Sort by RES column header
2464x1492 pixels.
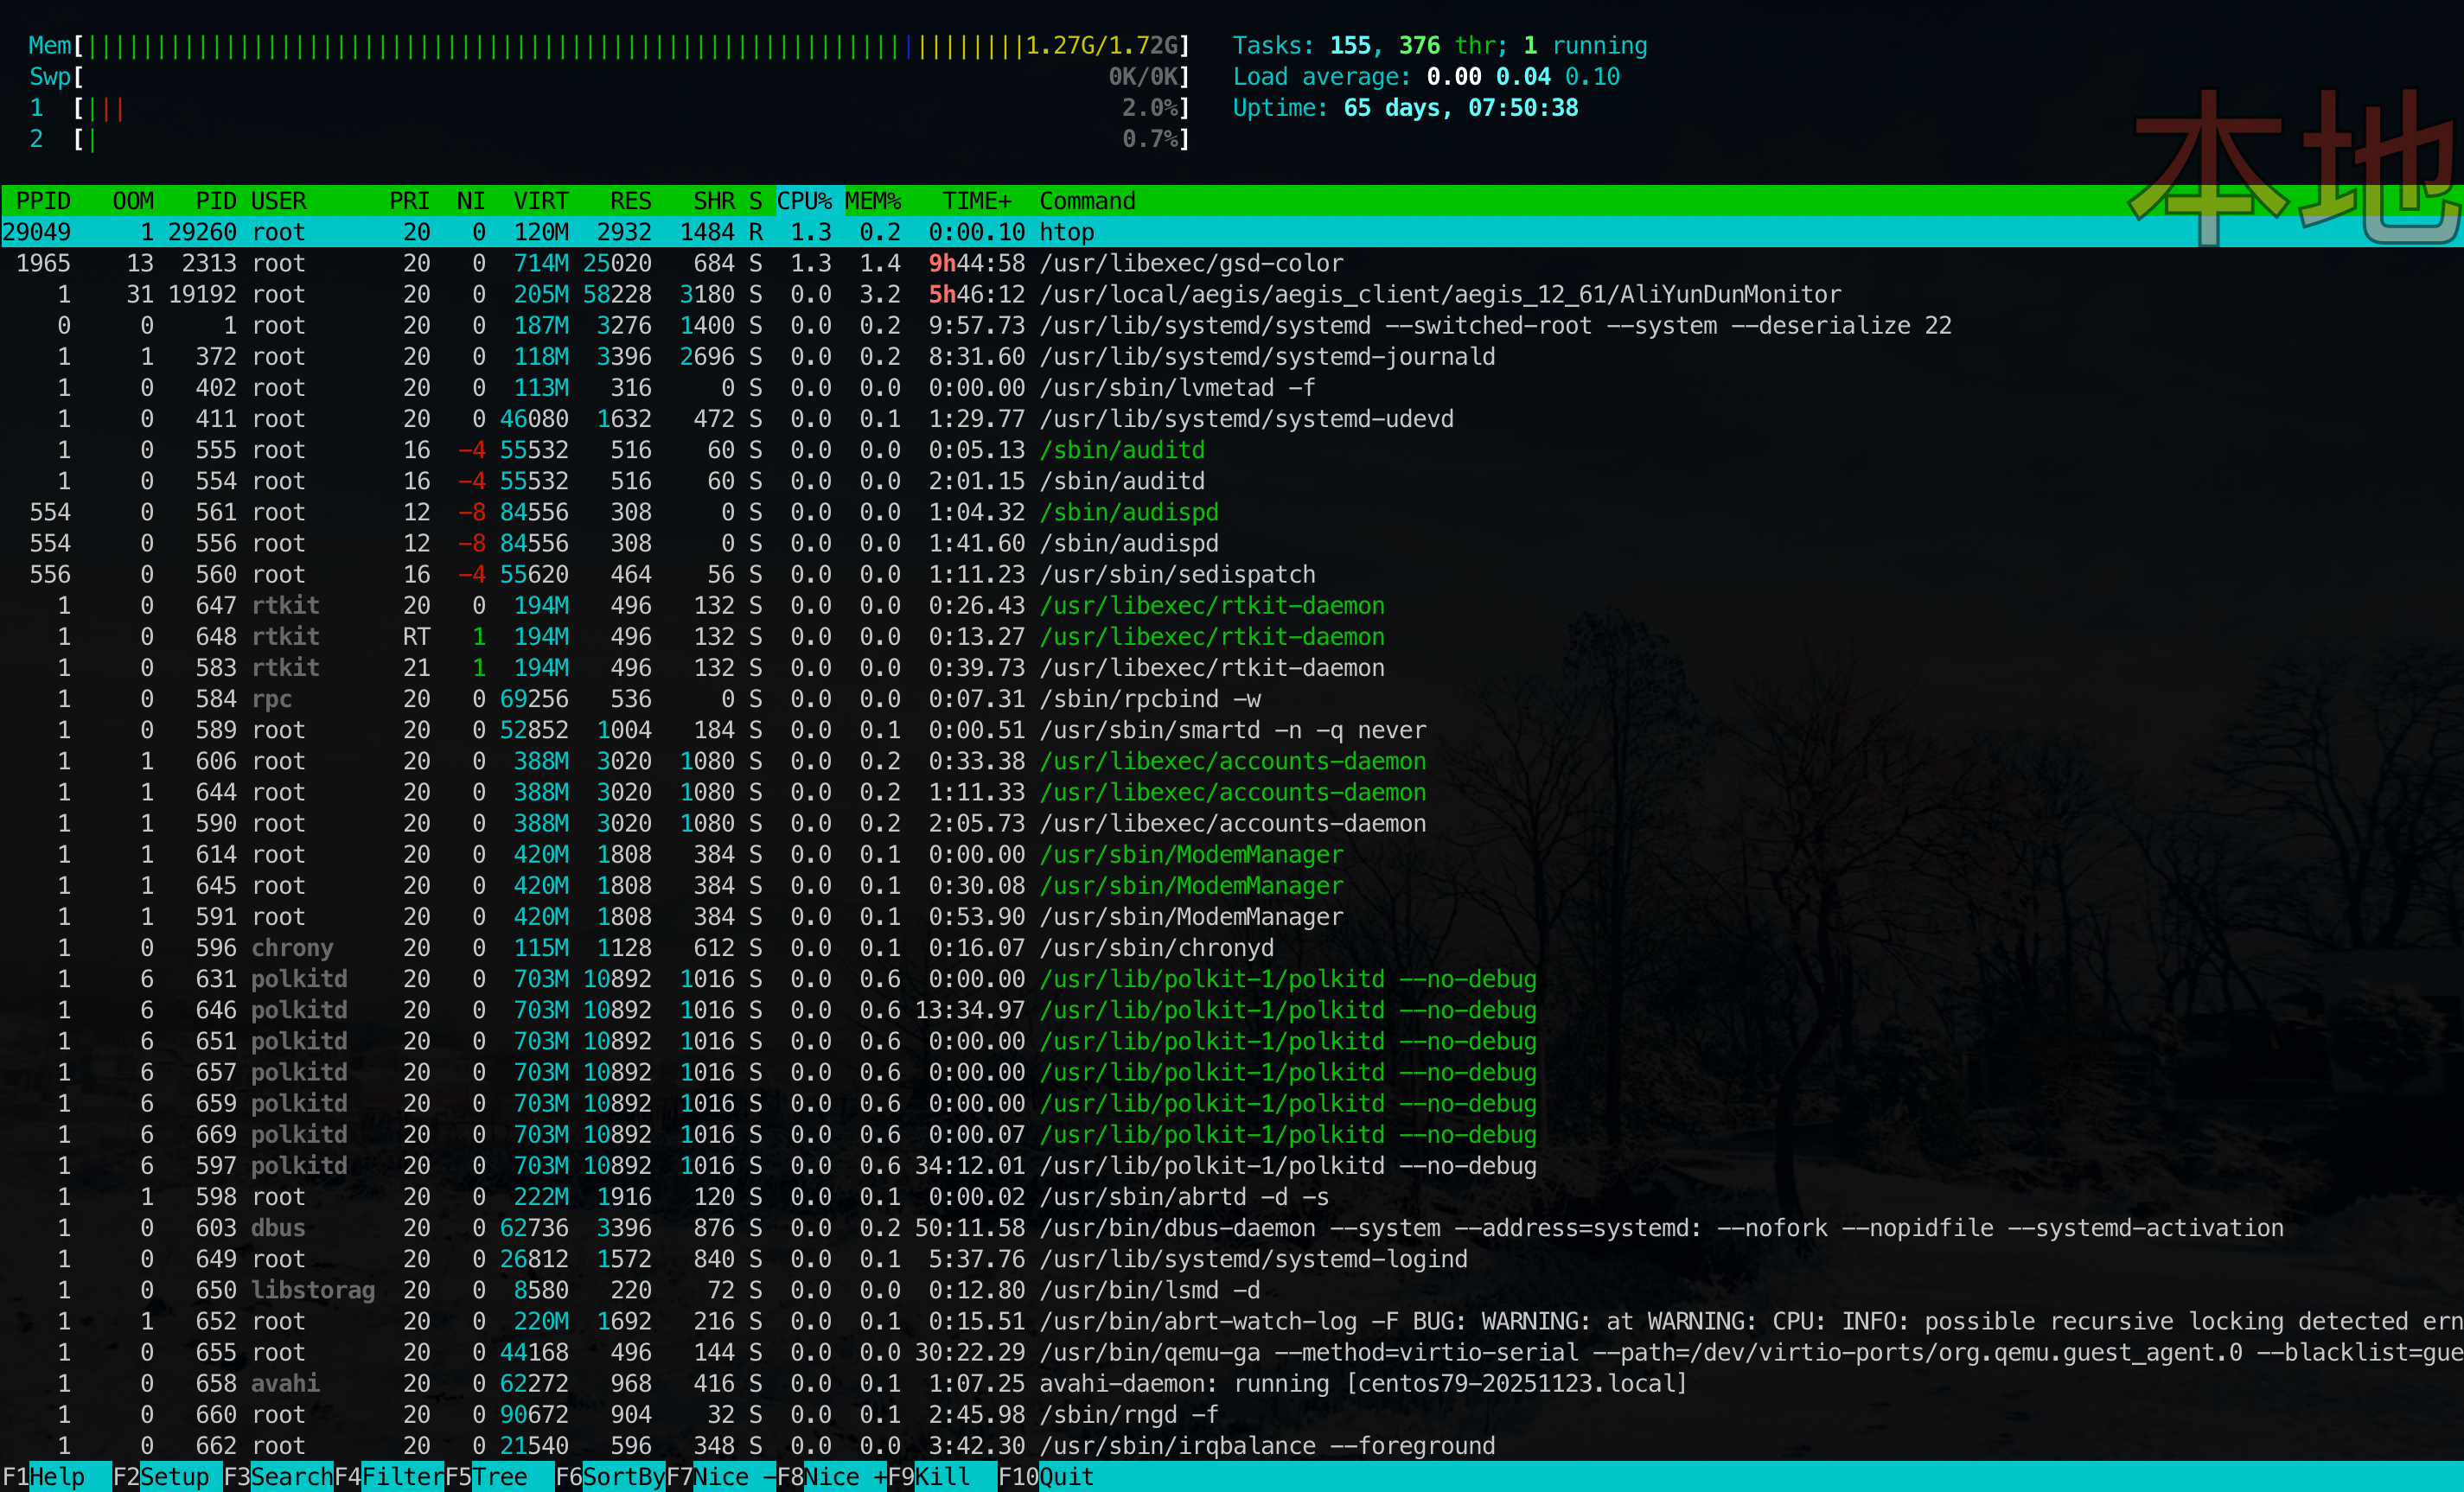(631, 201)
